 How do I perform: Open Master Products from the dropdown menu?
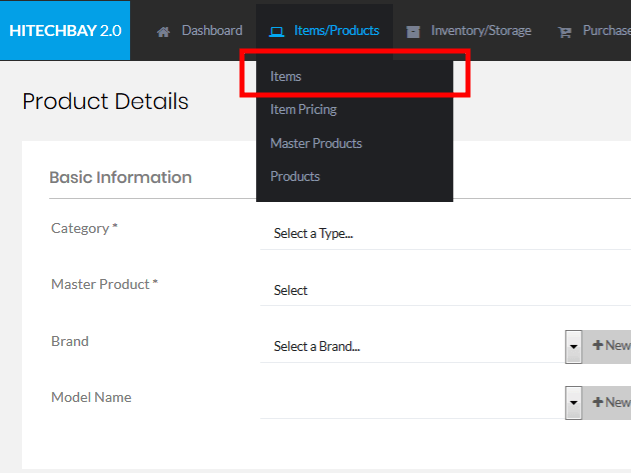point(316,143)
